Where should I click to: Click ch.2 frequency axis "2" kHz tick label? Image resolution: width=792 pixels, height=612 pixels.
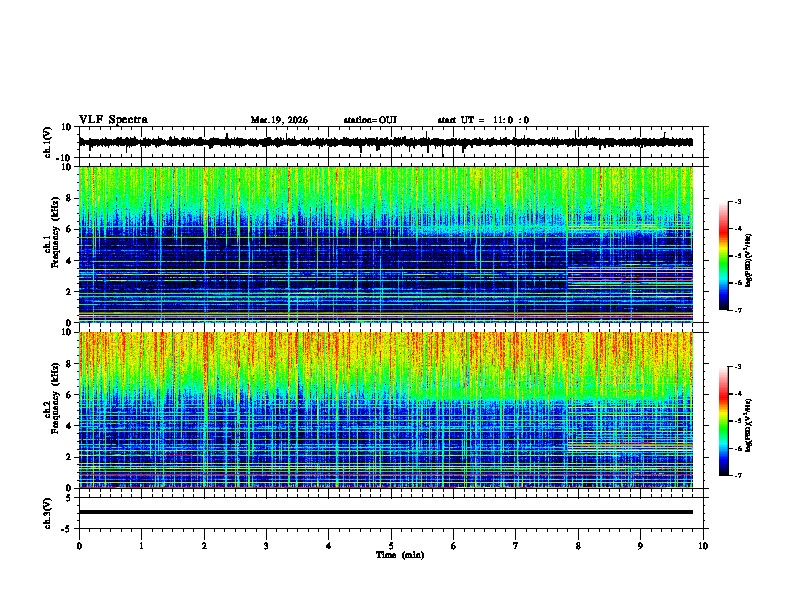[69, 457]
